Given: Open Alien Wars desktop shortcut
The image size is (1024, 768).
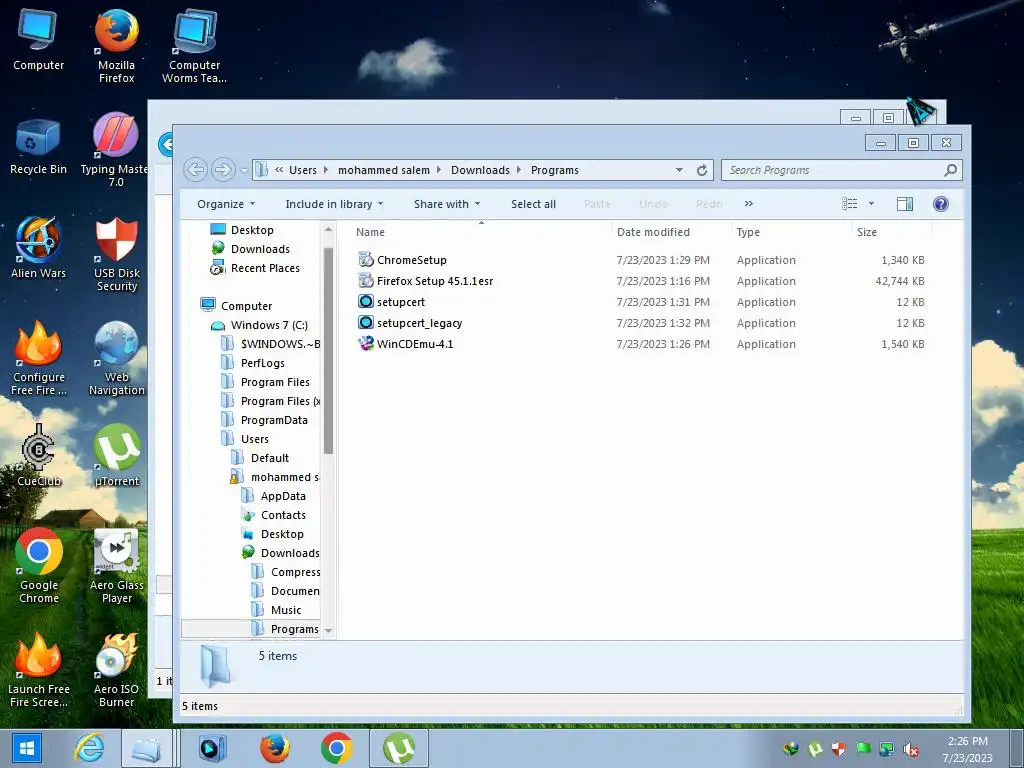Looking at the screenshot, I should pyautogui.click(x=38, y=247).
